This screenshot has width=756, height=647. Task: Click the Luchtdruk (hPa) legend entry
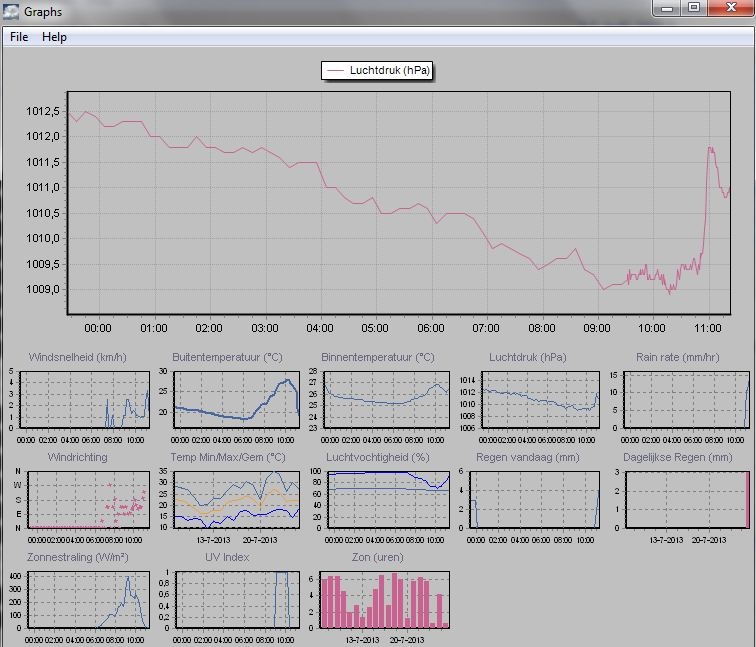[x=378, y=70]
